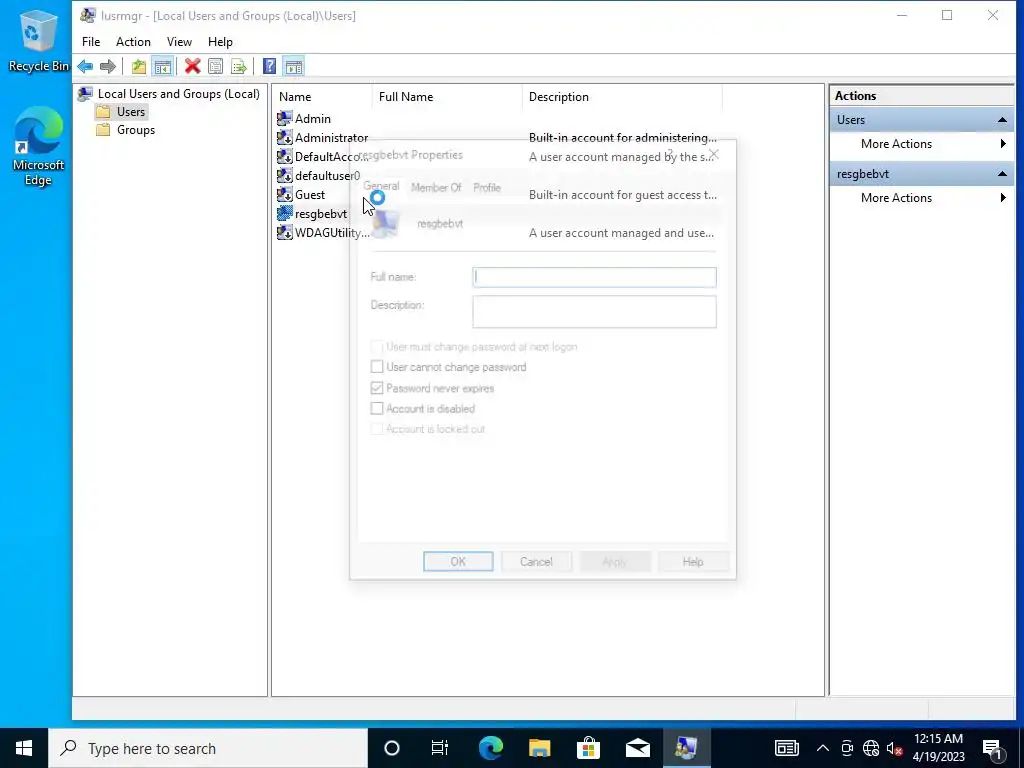Open Task View on the taskbar
Image resolution: width=1024 pixels, height=768 pixels.
(x=440, y=748)
